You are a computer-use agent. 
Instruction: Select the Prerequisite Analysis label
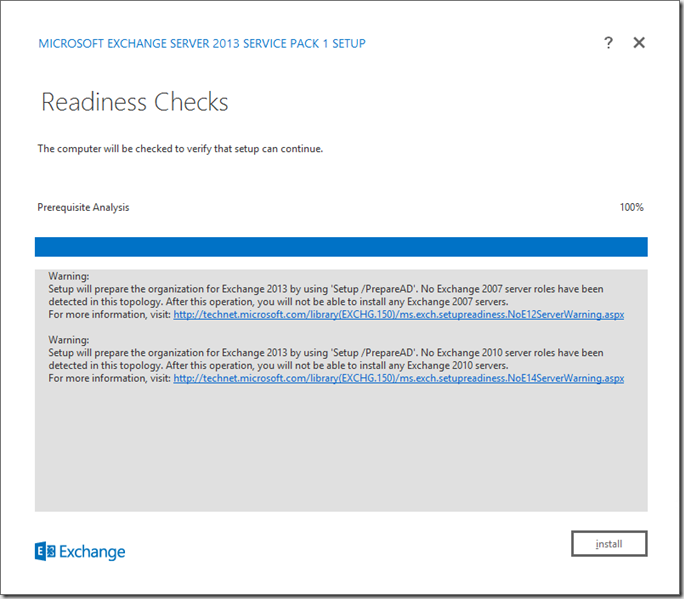83,207
